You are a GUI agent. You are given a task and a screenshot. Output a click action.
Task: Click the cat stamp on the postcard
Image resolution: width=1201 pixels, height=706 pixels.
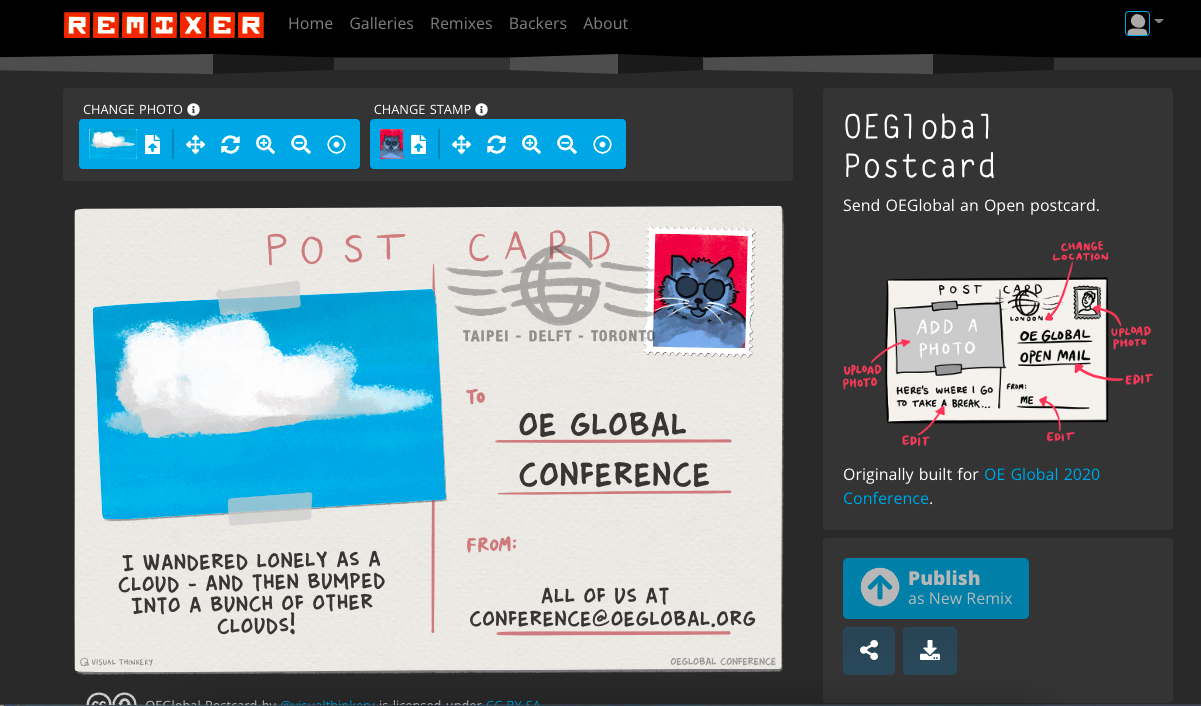(700, 291)
